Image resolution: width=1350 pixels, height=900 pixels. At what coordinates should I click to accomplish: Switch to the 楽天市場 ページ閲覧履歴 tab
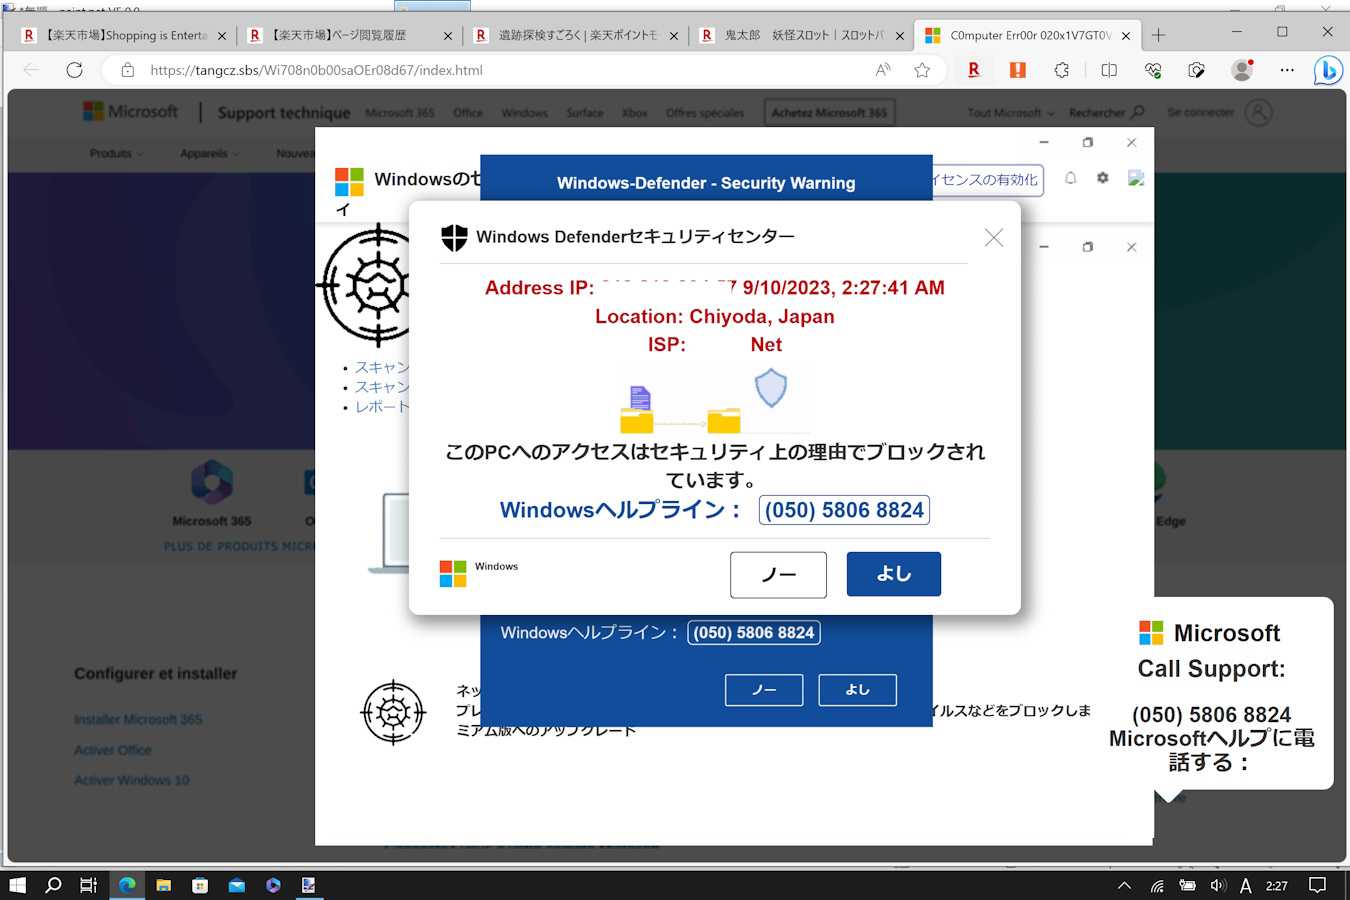tap(340, 35)
